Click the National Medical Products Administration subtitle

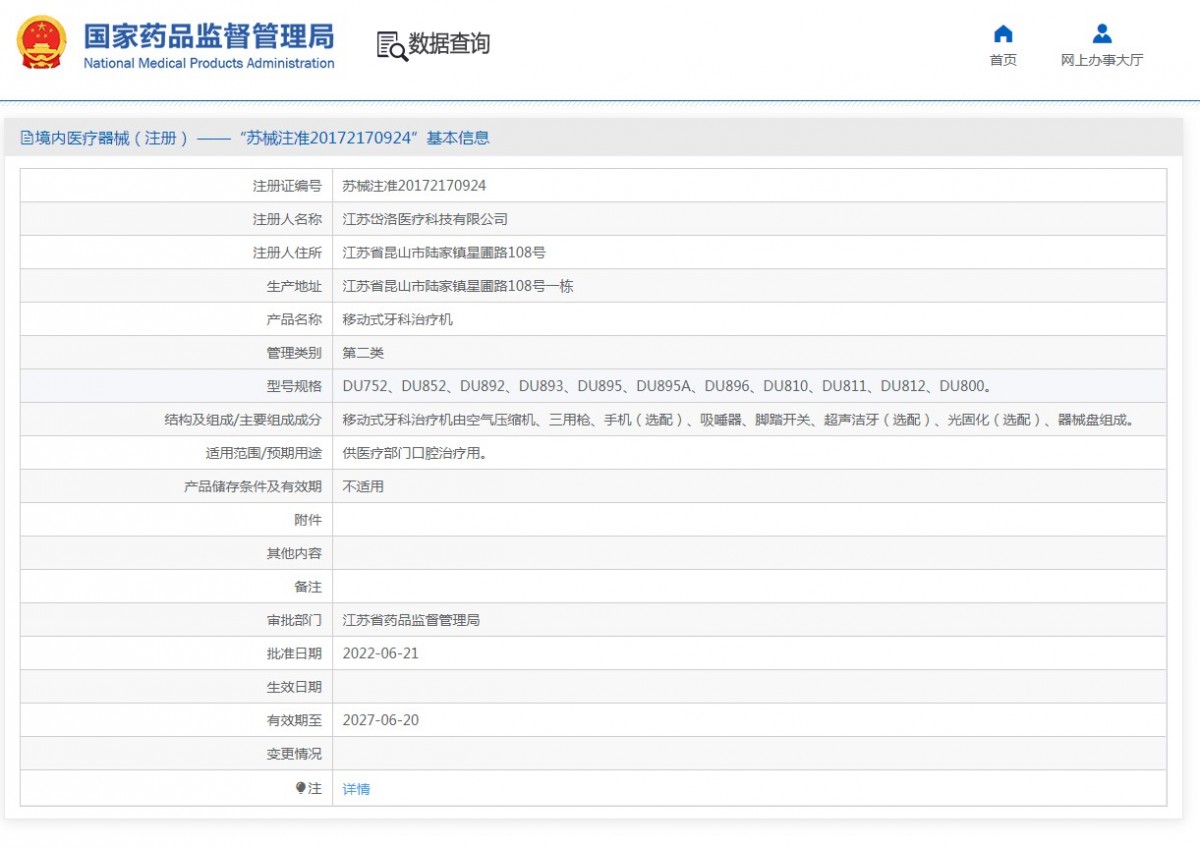208,63
